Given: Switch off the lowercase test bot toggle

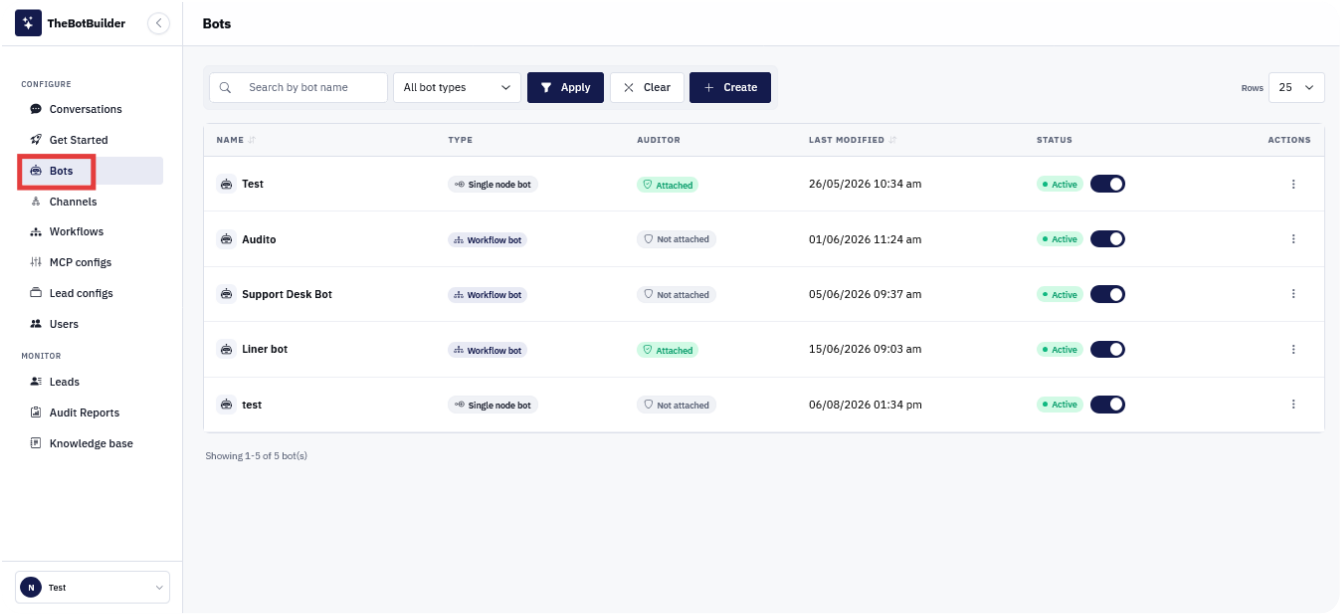Looking at the screenshot, I should coord(1107,404).
